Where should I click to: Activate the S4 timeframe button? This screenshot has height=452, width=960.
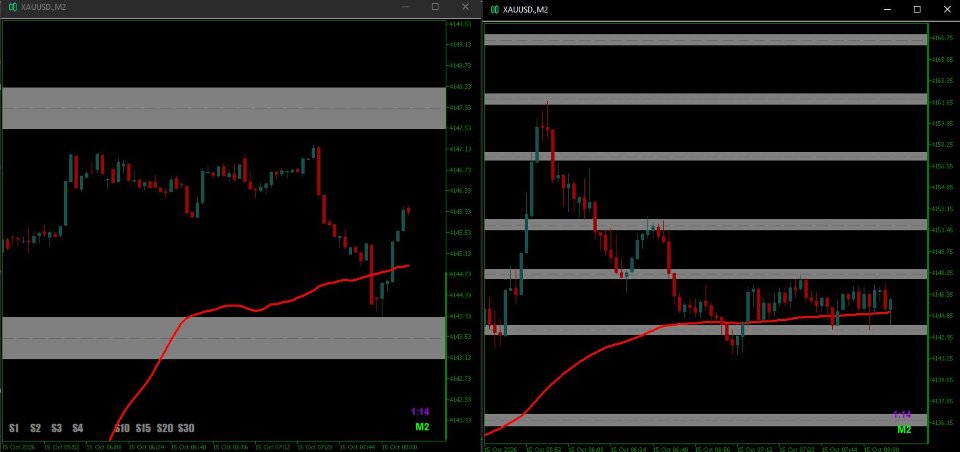[x=77, y=428]
